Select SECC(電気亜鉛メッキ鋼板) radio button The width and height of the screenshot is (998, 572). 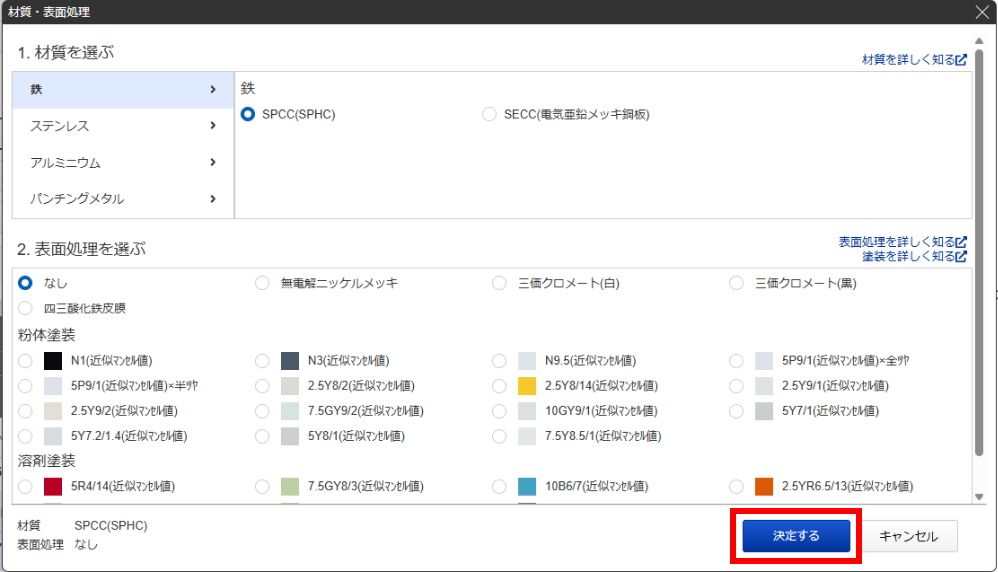pos(489,115)
